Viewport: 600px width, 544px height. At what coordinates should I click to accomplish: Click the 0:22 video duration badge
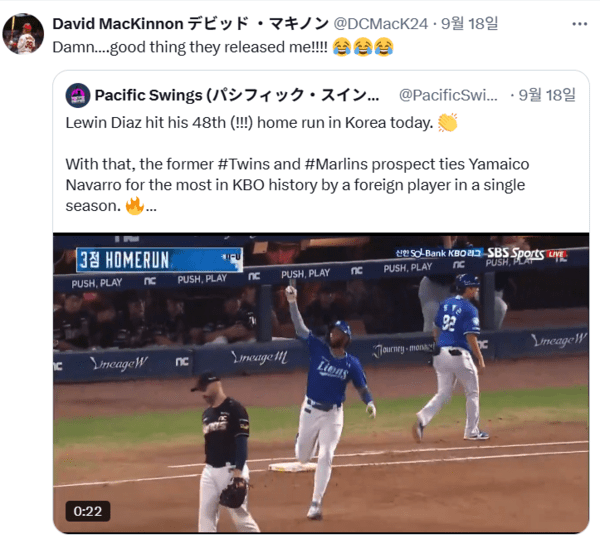pyautogui.click(x=88, y=511)
